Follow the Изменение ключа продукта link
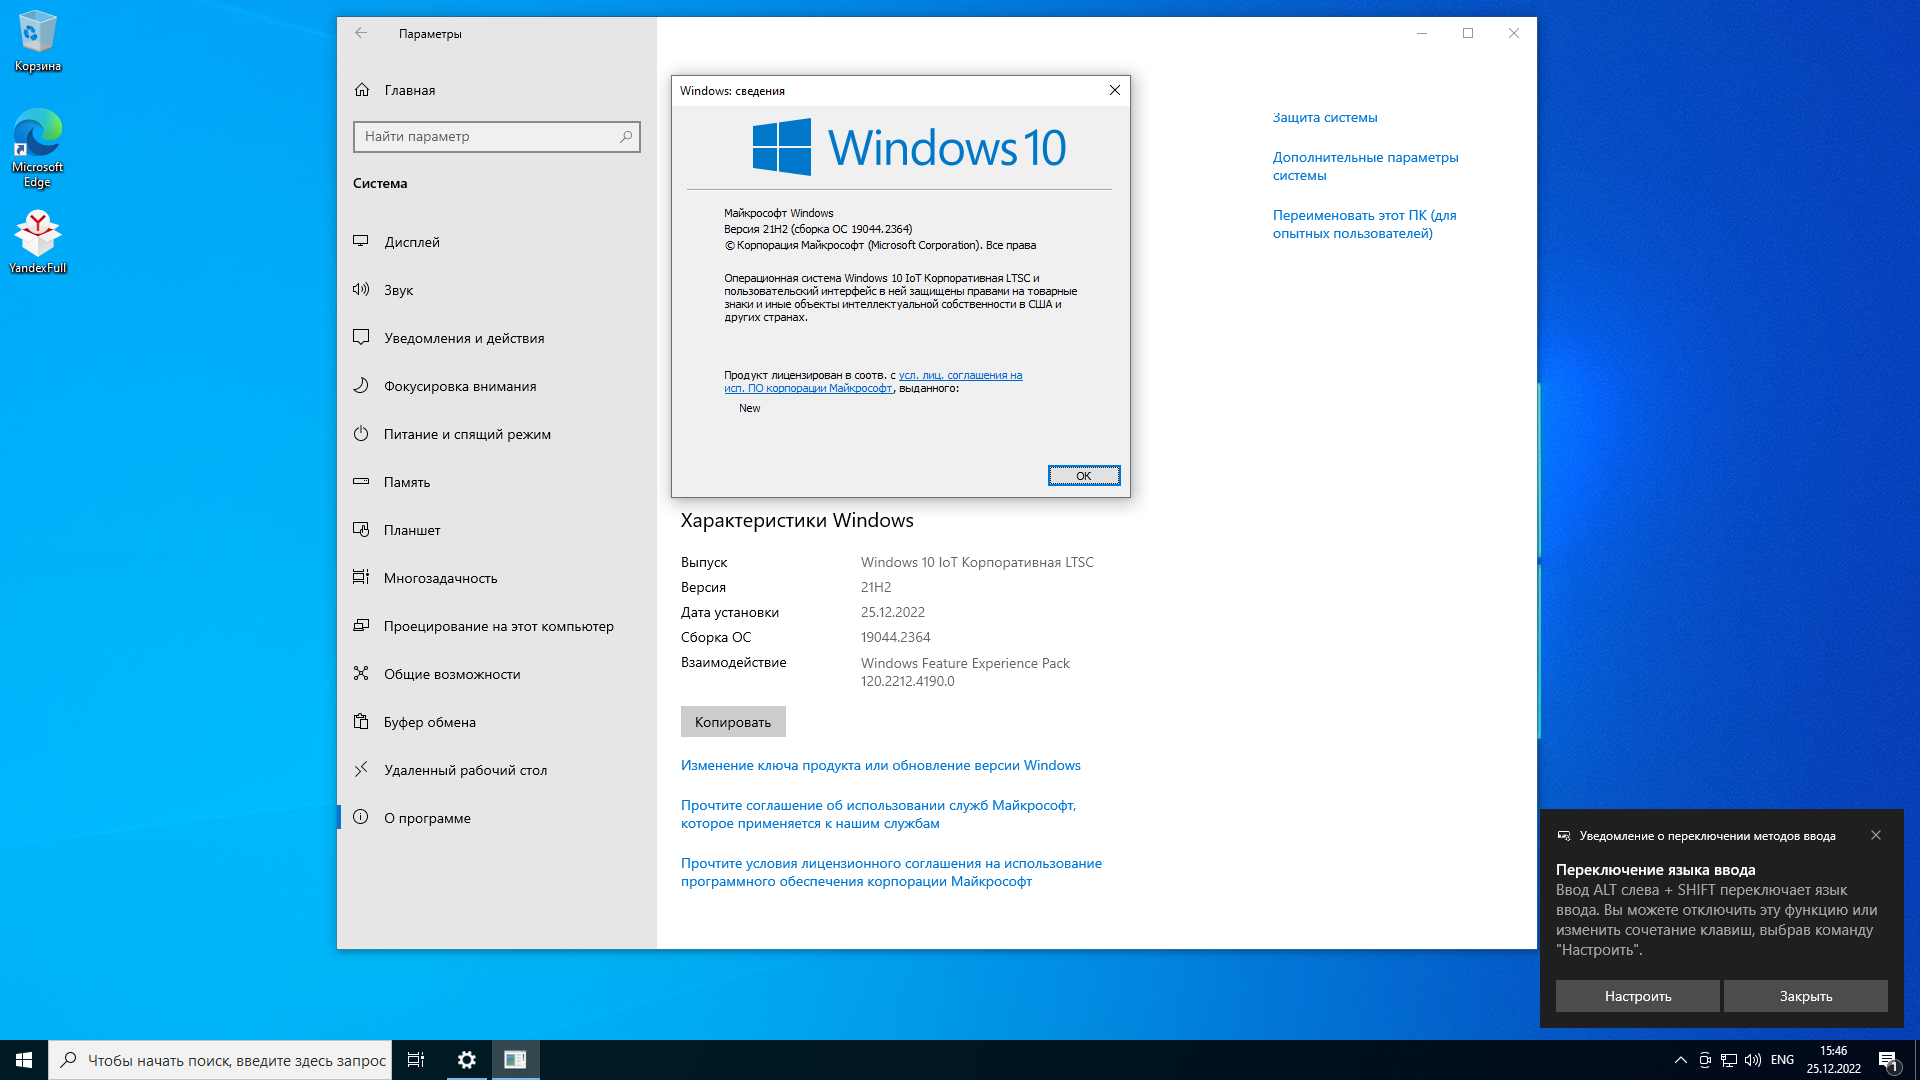Image resolution: width=1920 pixels, height=1080 pixels. pos(880,765)
